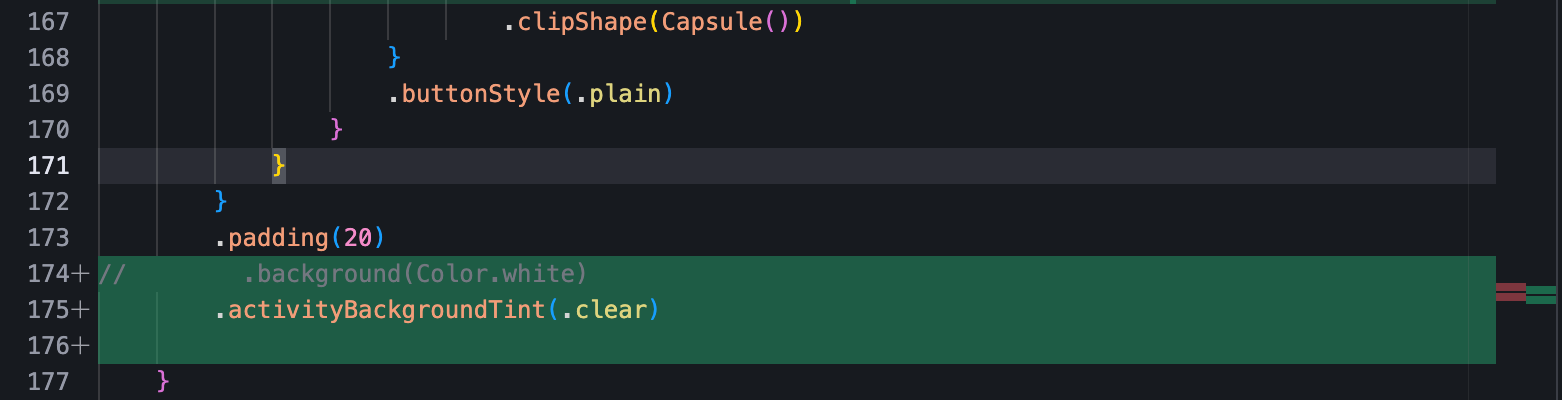Click the empty added line 176
Image resolution: width=1562 pixels, height=400 pixels.
coord(700,346)
